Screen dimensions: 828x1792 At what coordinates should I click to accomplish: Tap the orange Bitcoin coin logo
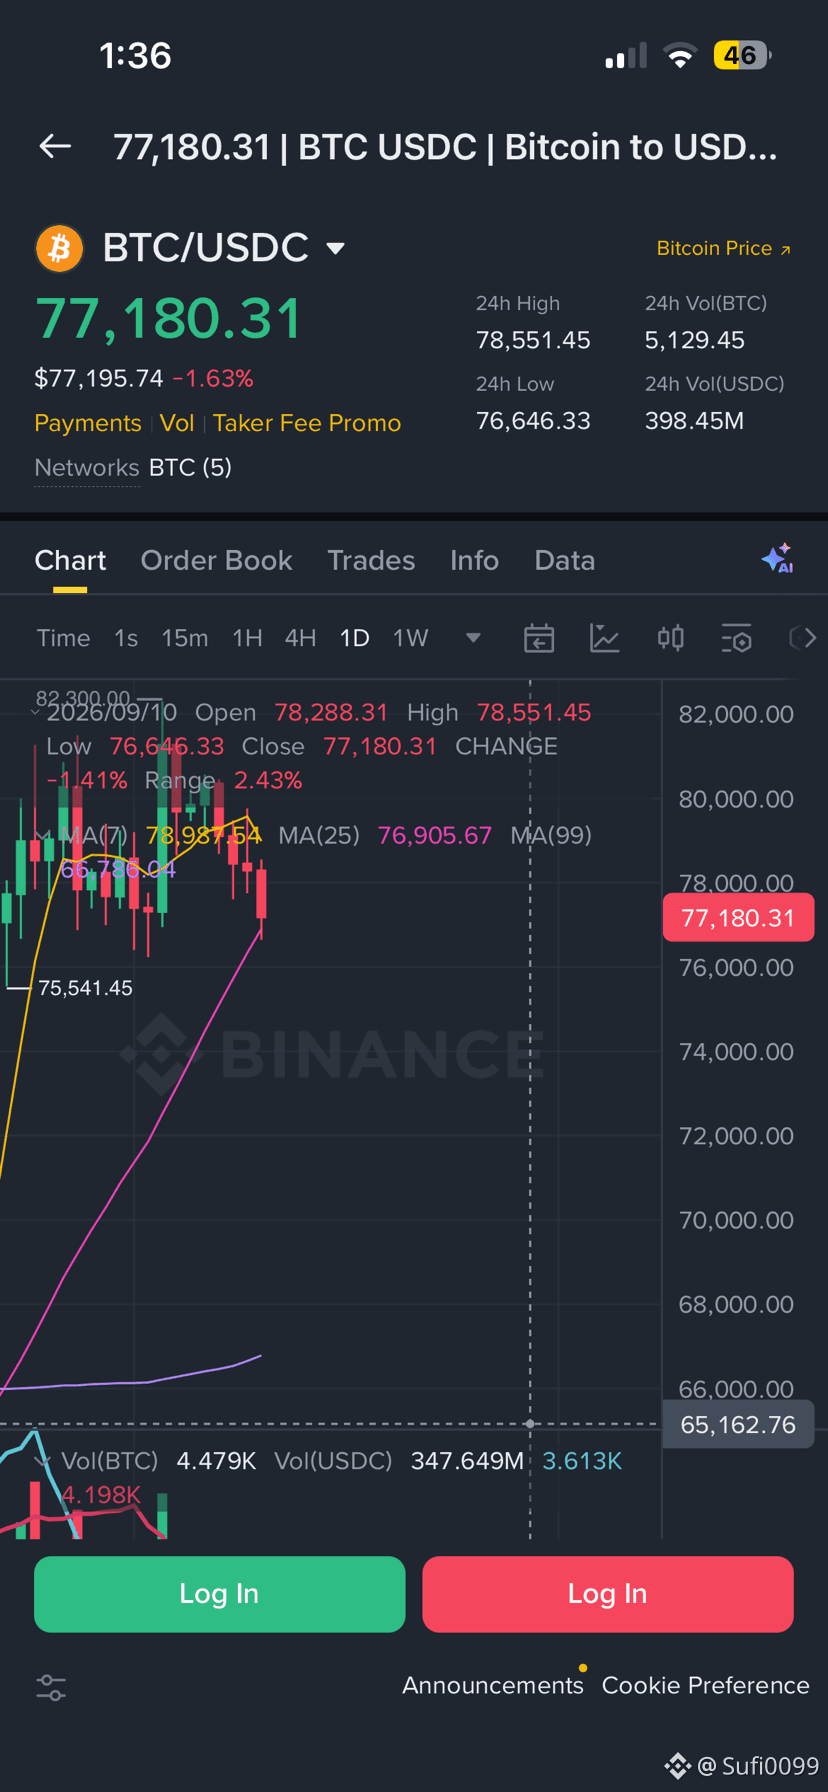[60, 248]
